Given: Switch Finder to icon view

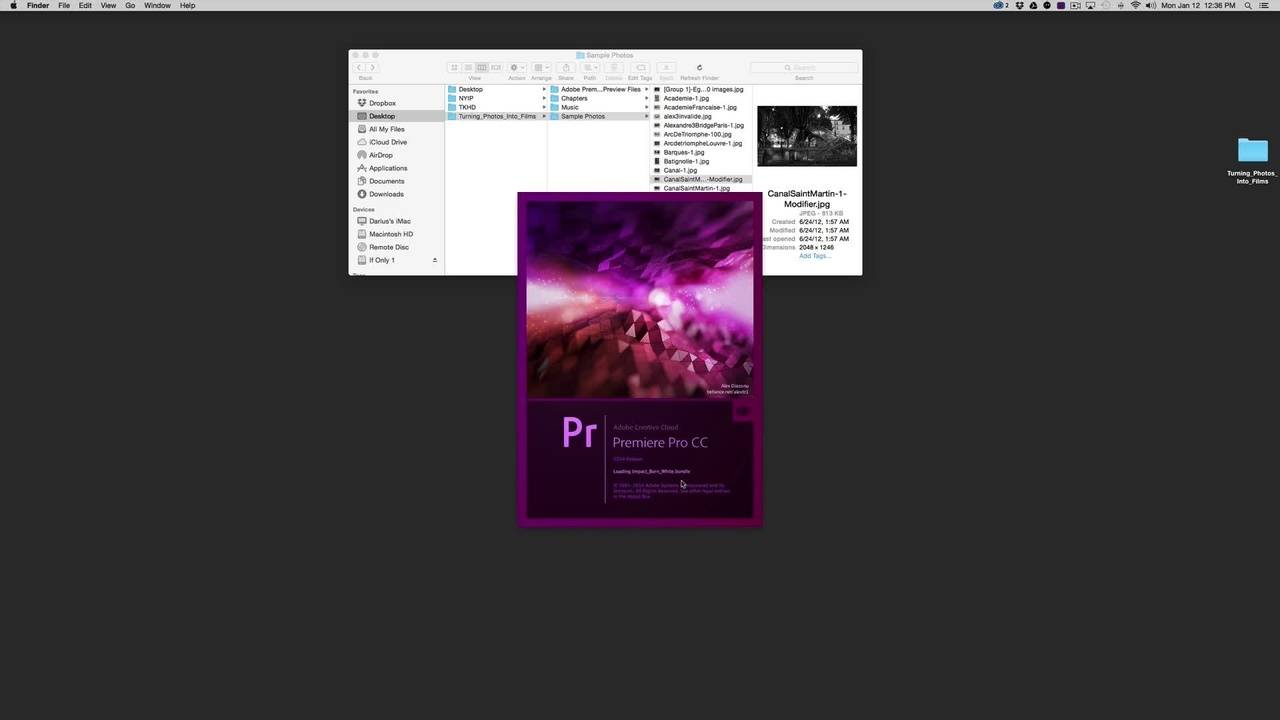Looking at the screenshot, I should (x=454, y=68).
